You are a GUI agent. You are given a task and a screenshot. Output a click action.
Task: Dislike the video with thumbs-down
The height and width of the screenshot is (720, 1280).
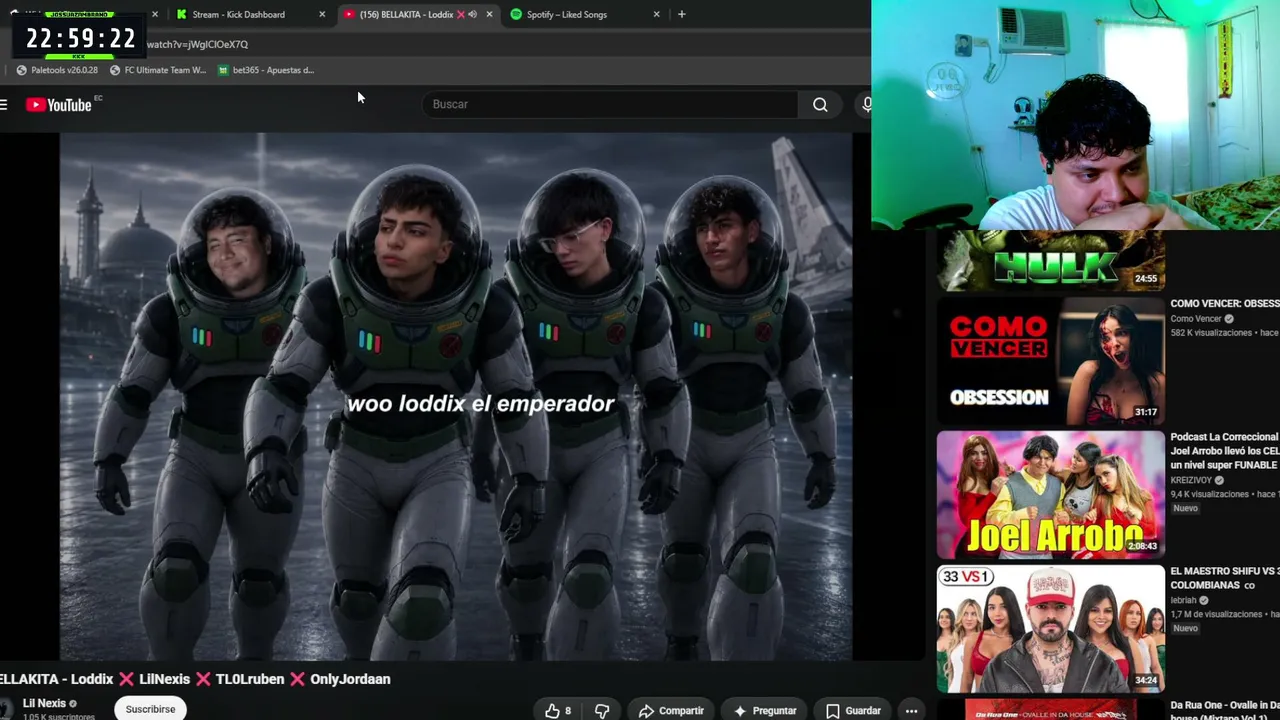point(602,711)
